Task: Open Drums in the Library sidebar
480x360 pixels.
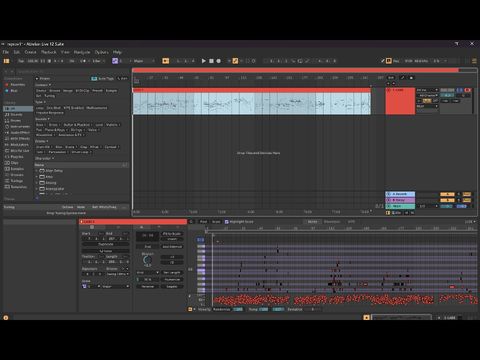Action: pos(16,121)
